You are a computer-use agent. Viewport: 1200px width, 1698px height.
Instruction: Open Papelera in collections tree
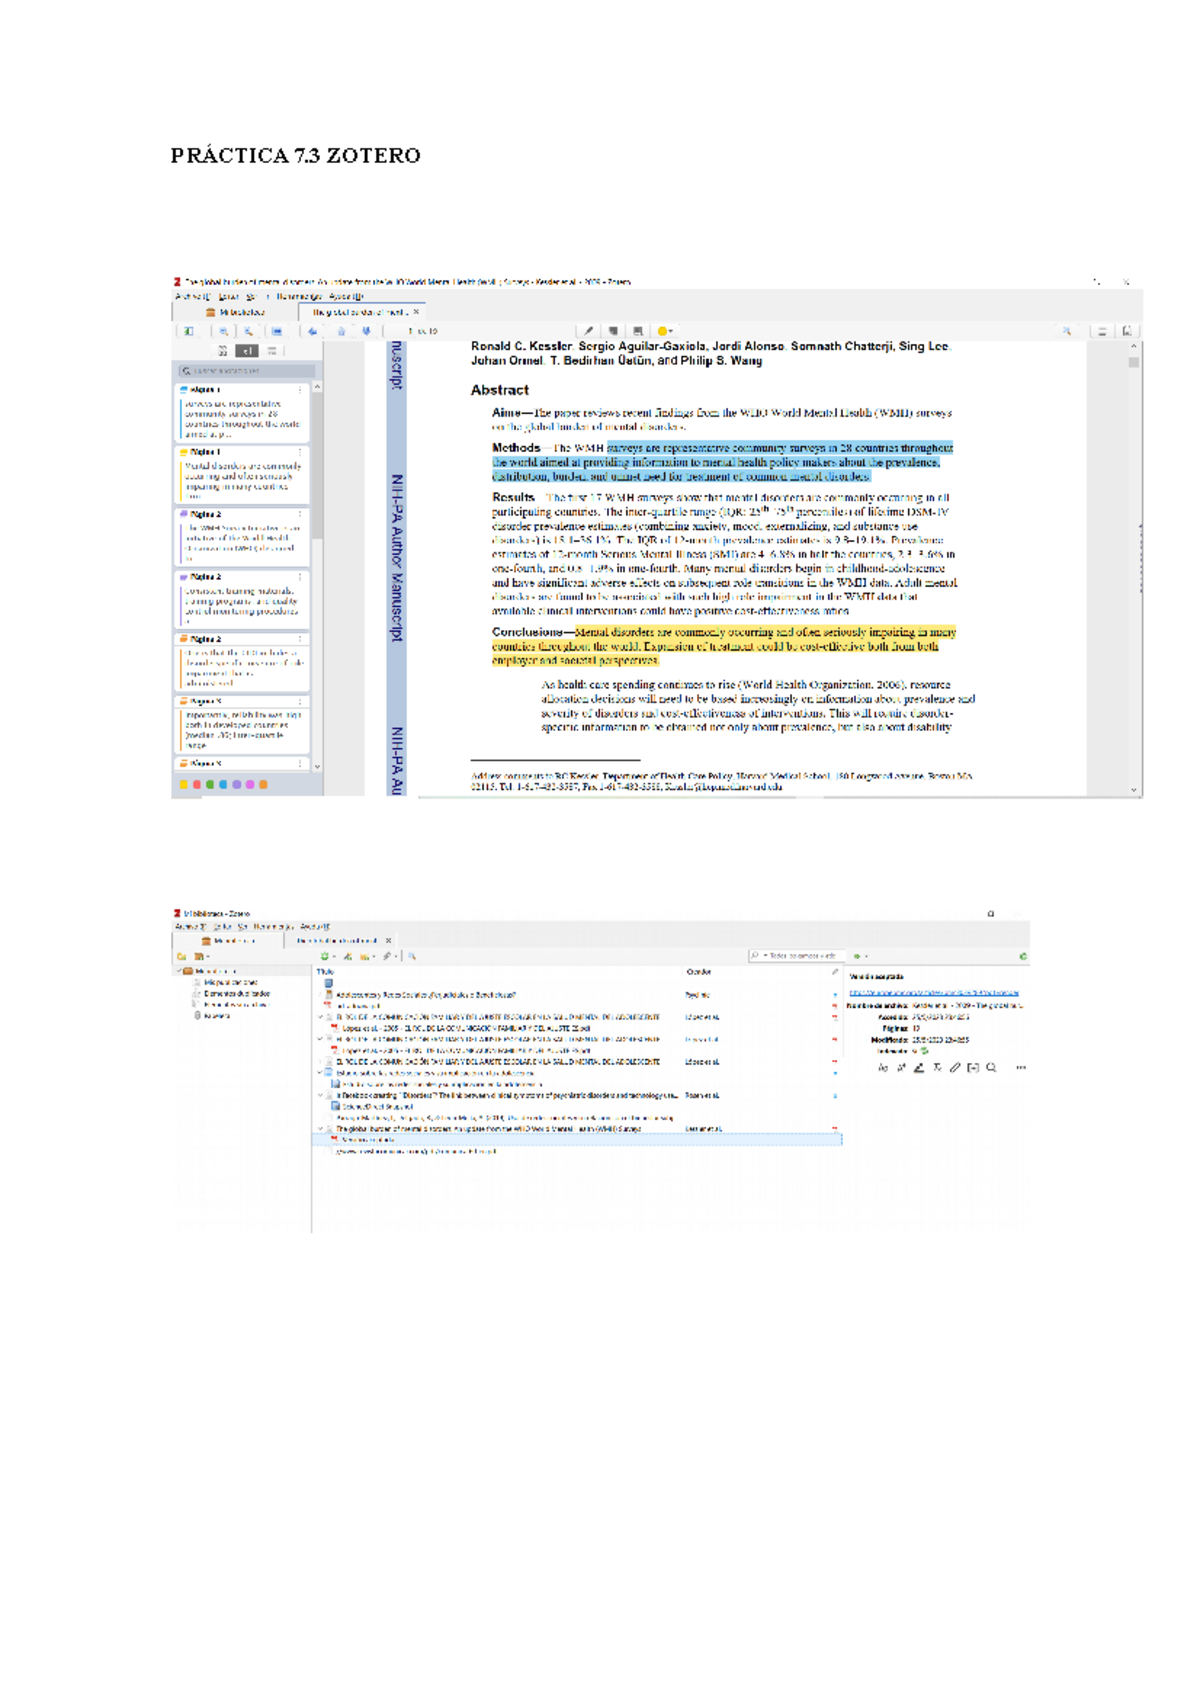(x=217, y=1016)
